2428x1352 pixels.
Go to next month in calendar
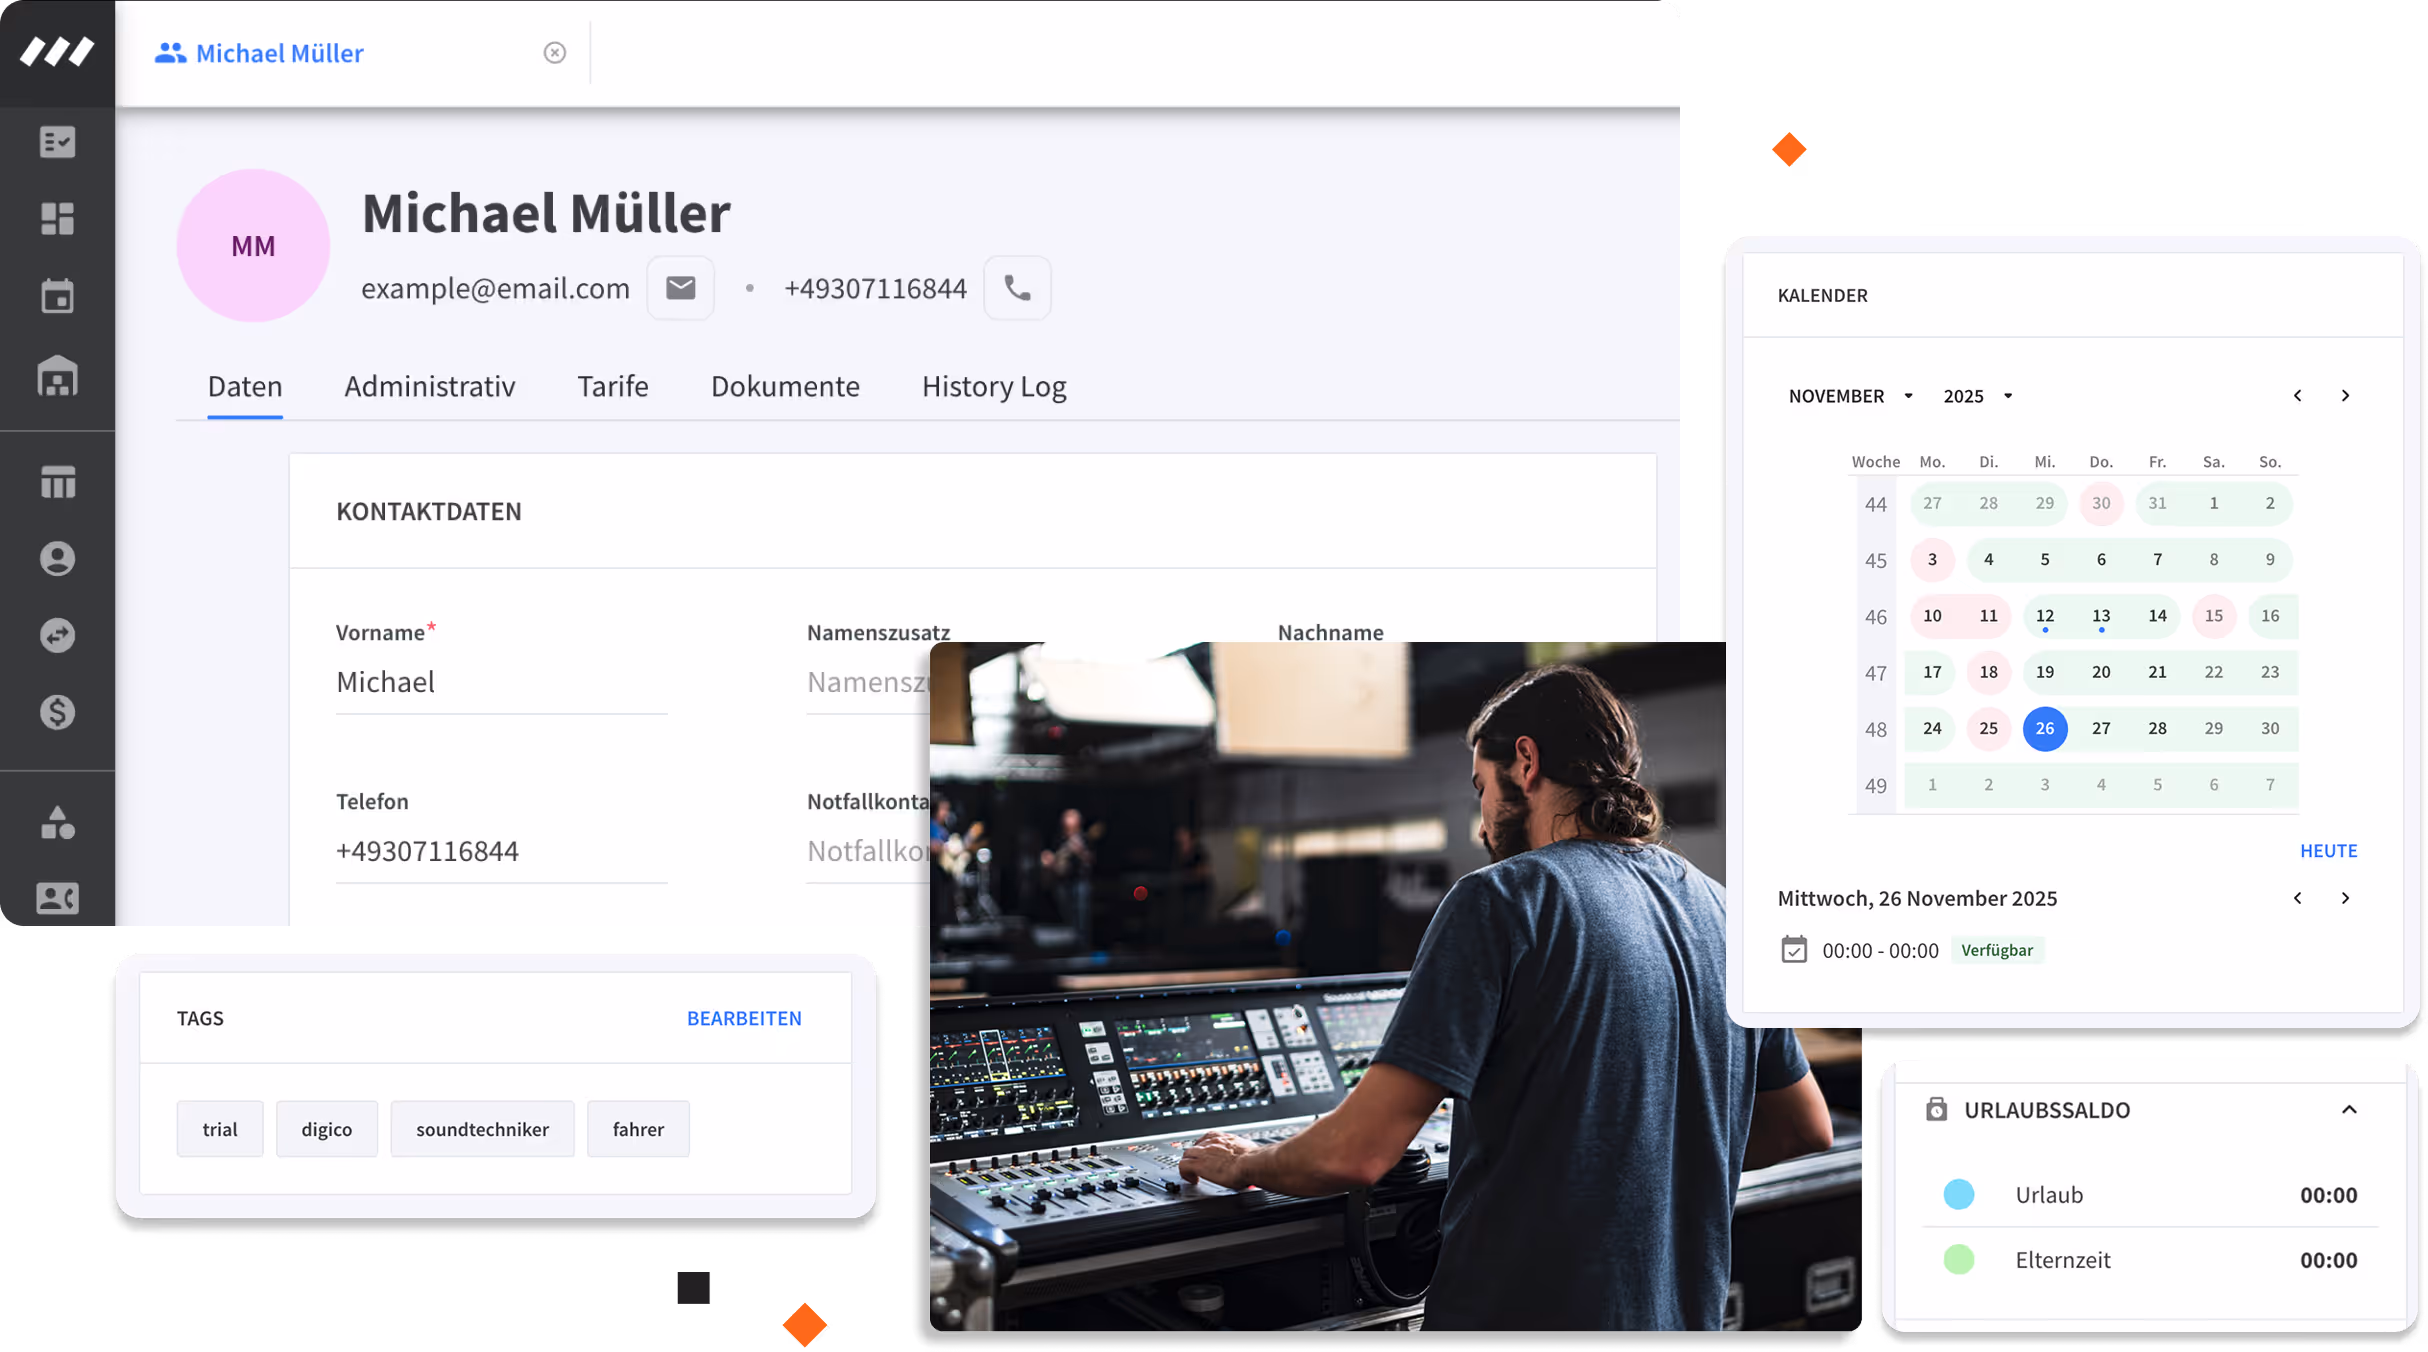[x=2345, y=396]
